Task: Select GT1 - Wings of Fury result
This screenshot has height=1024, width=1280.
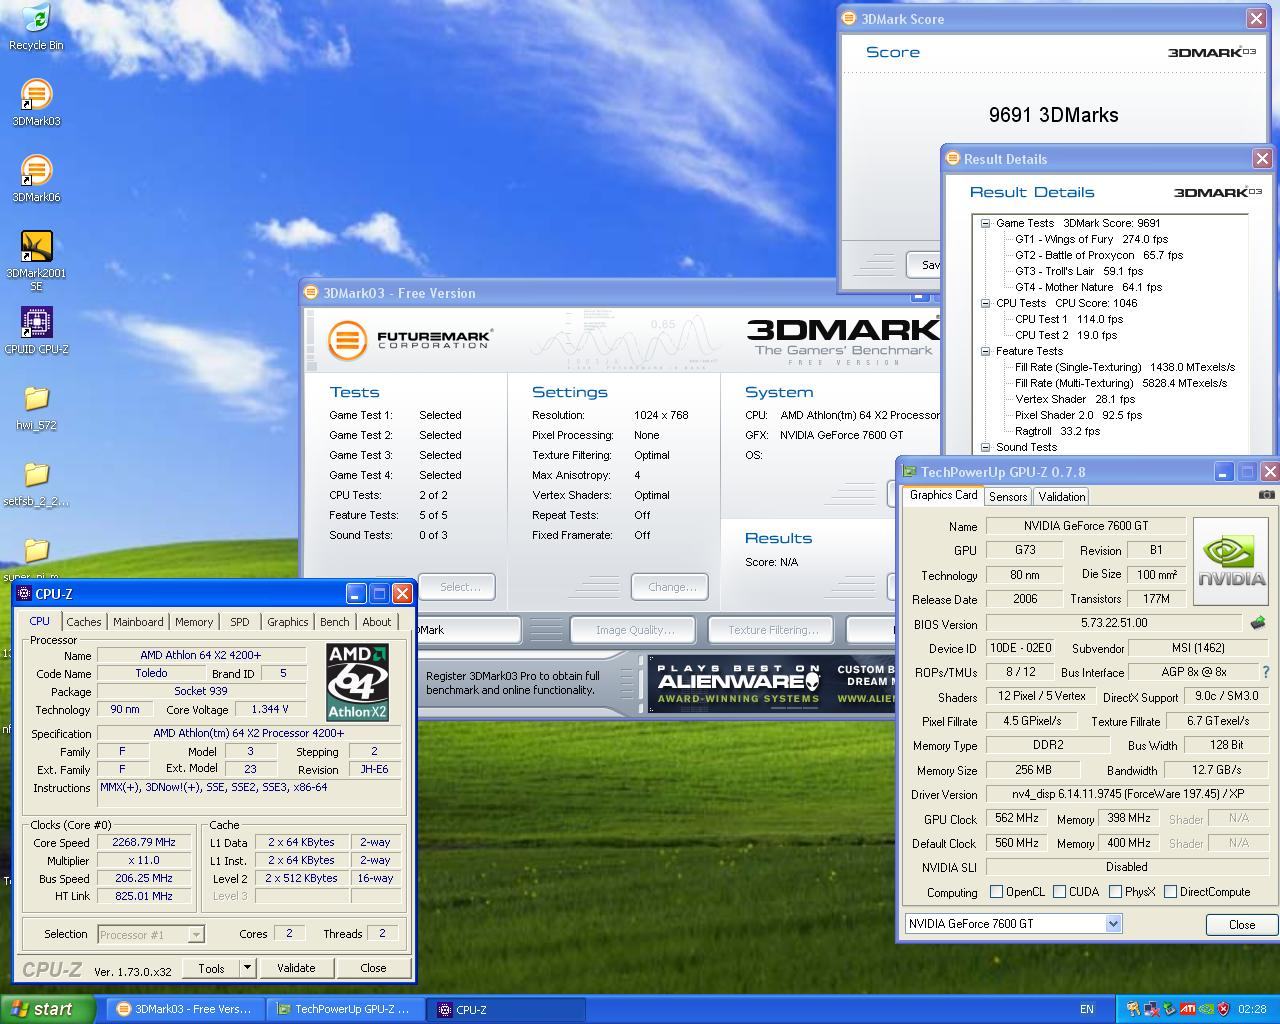Action: click(1091, 239)
